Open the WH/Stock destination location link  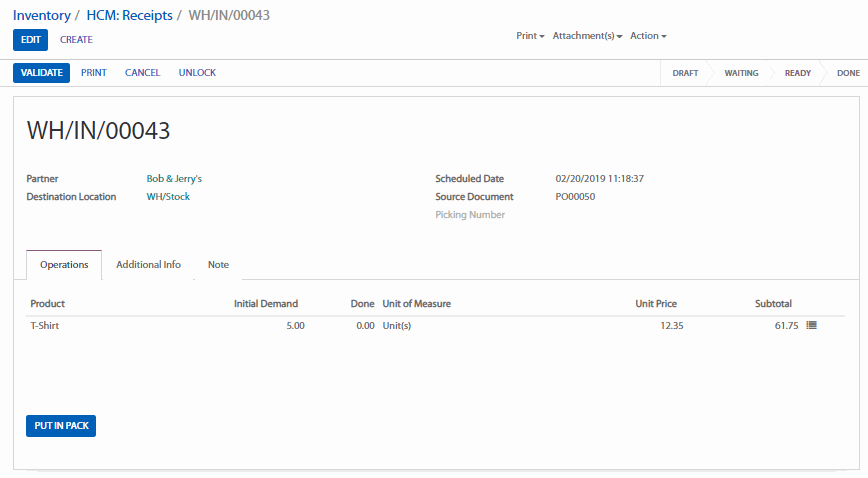tap(168, 197)
